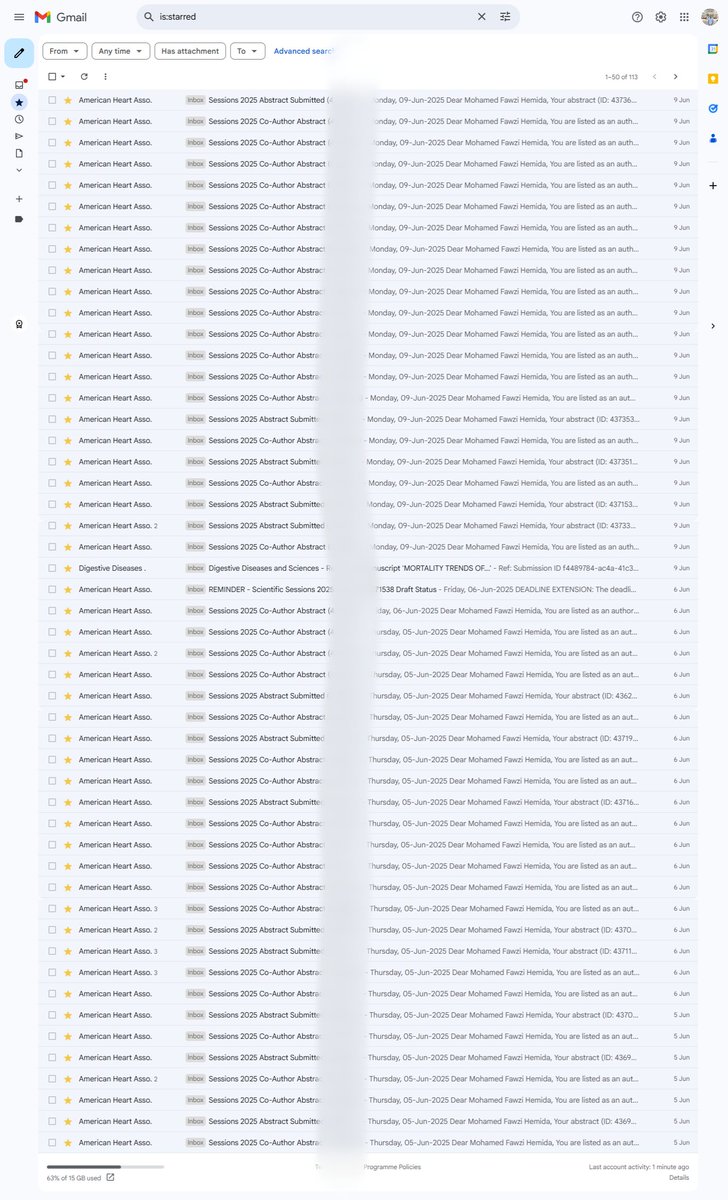Screen dimensions: 728x1200
Task: Get add-ons with side panel plus
Action: (712, 186)
